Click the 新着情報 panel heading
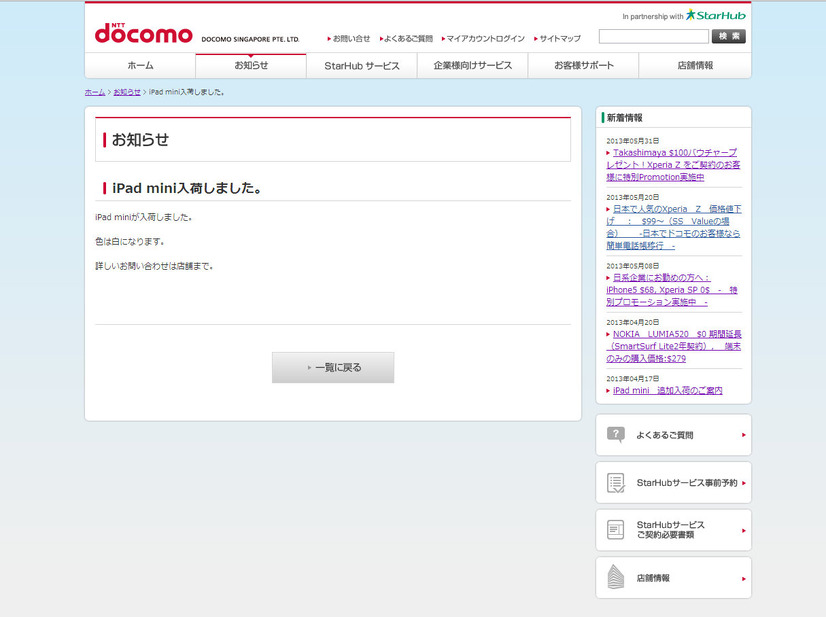This screenshot has height=617, width=826. click(624, 117)
